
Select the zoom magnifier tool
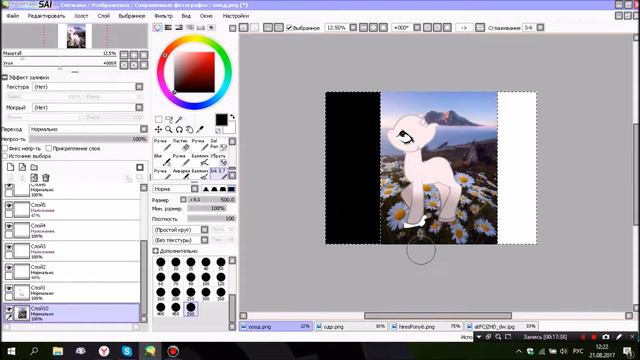pyautogui.click(x=169, y=129)
